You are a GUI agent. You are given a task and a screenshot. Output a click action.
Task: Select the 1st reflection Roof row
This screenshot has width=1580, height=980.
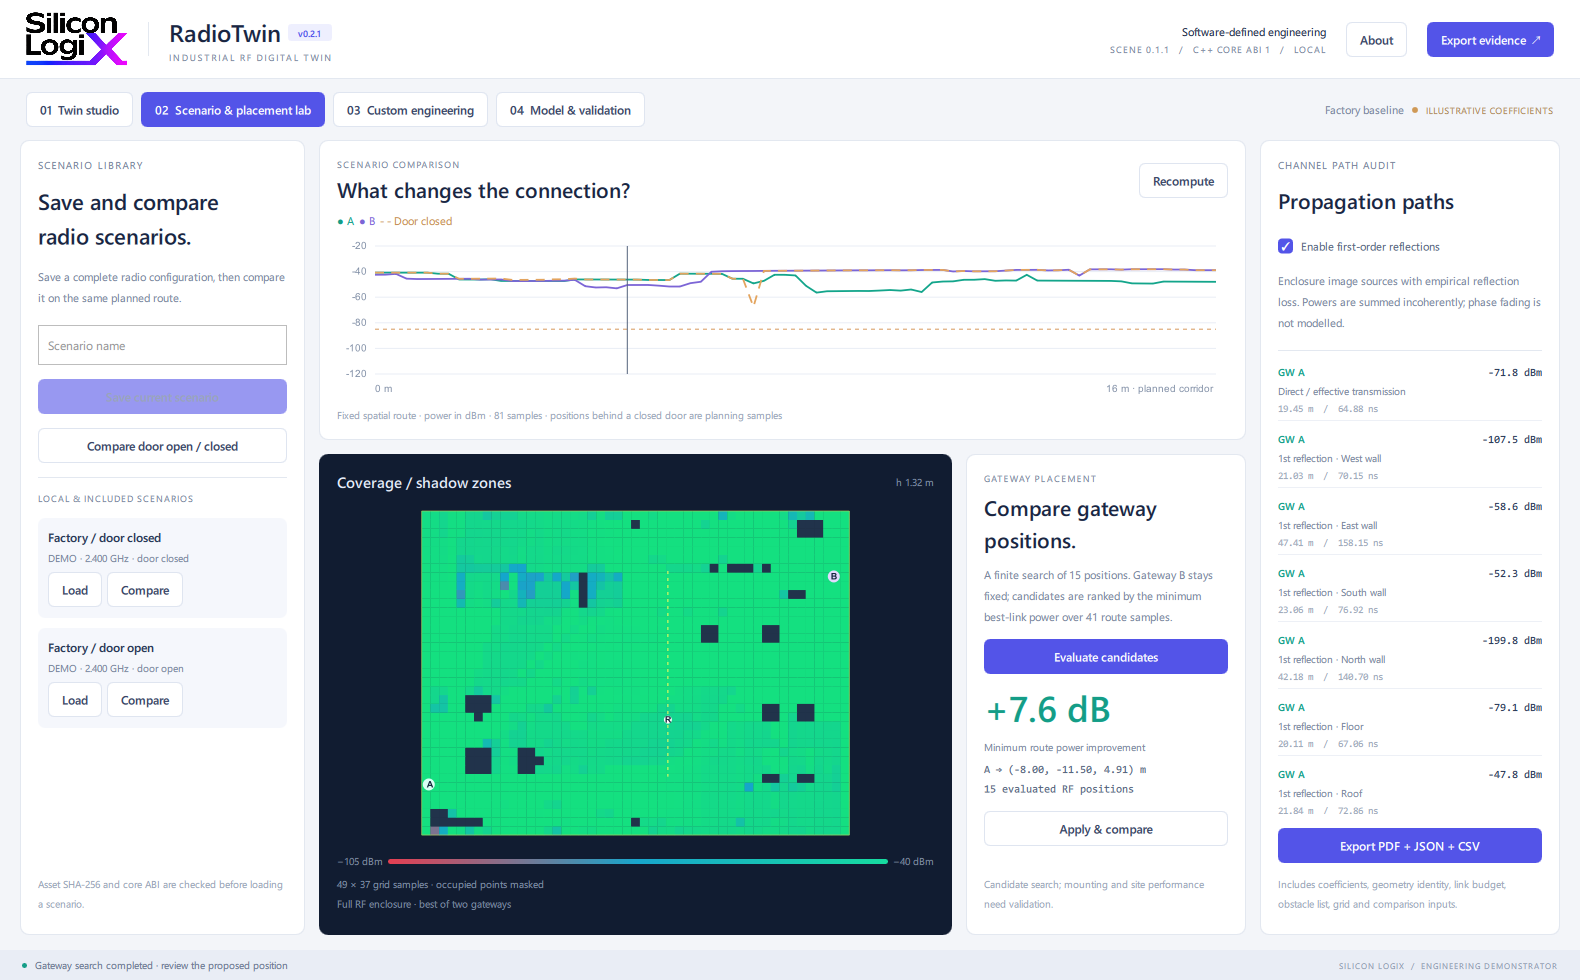(1410, 793)
